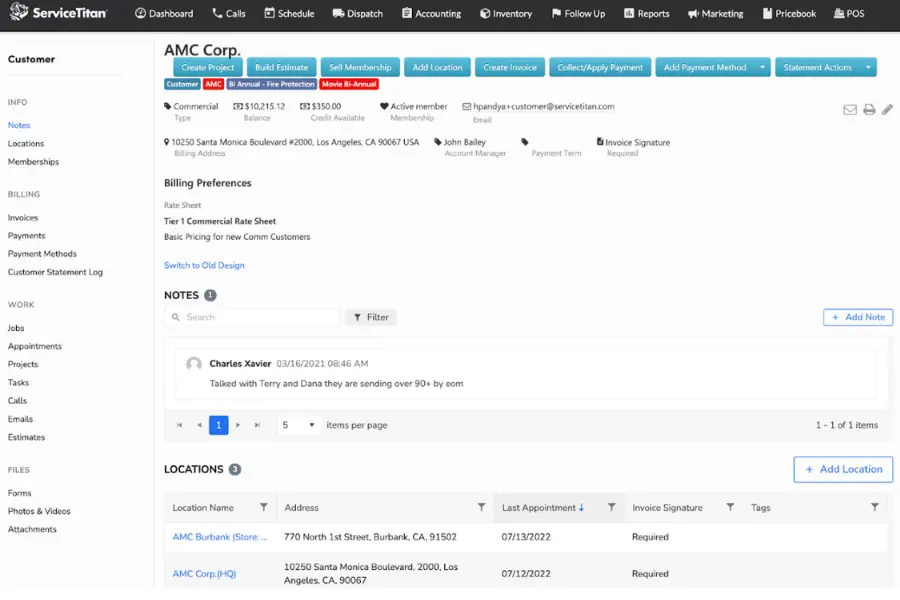Click the Add Payment Method button

click(705, 67)
